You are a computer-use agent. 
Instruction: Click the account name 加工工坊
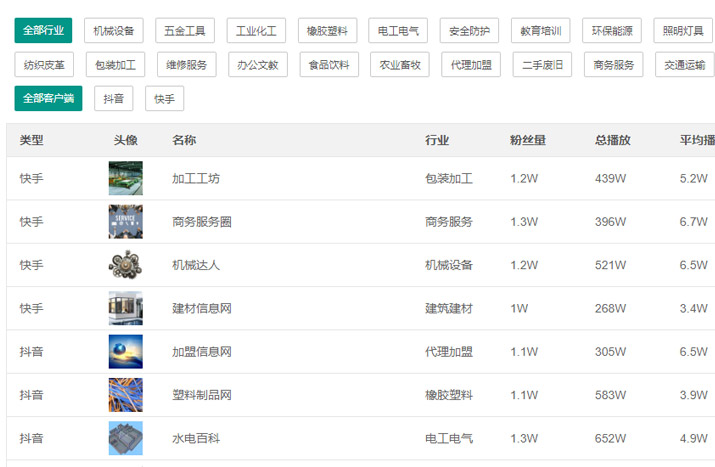[x=196, y=178]
